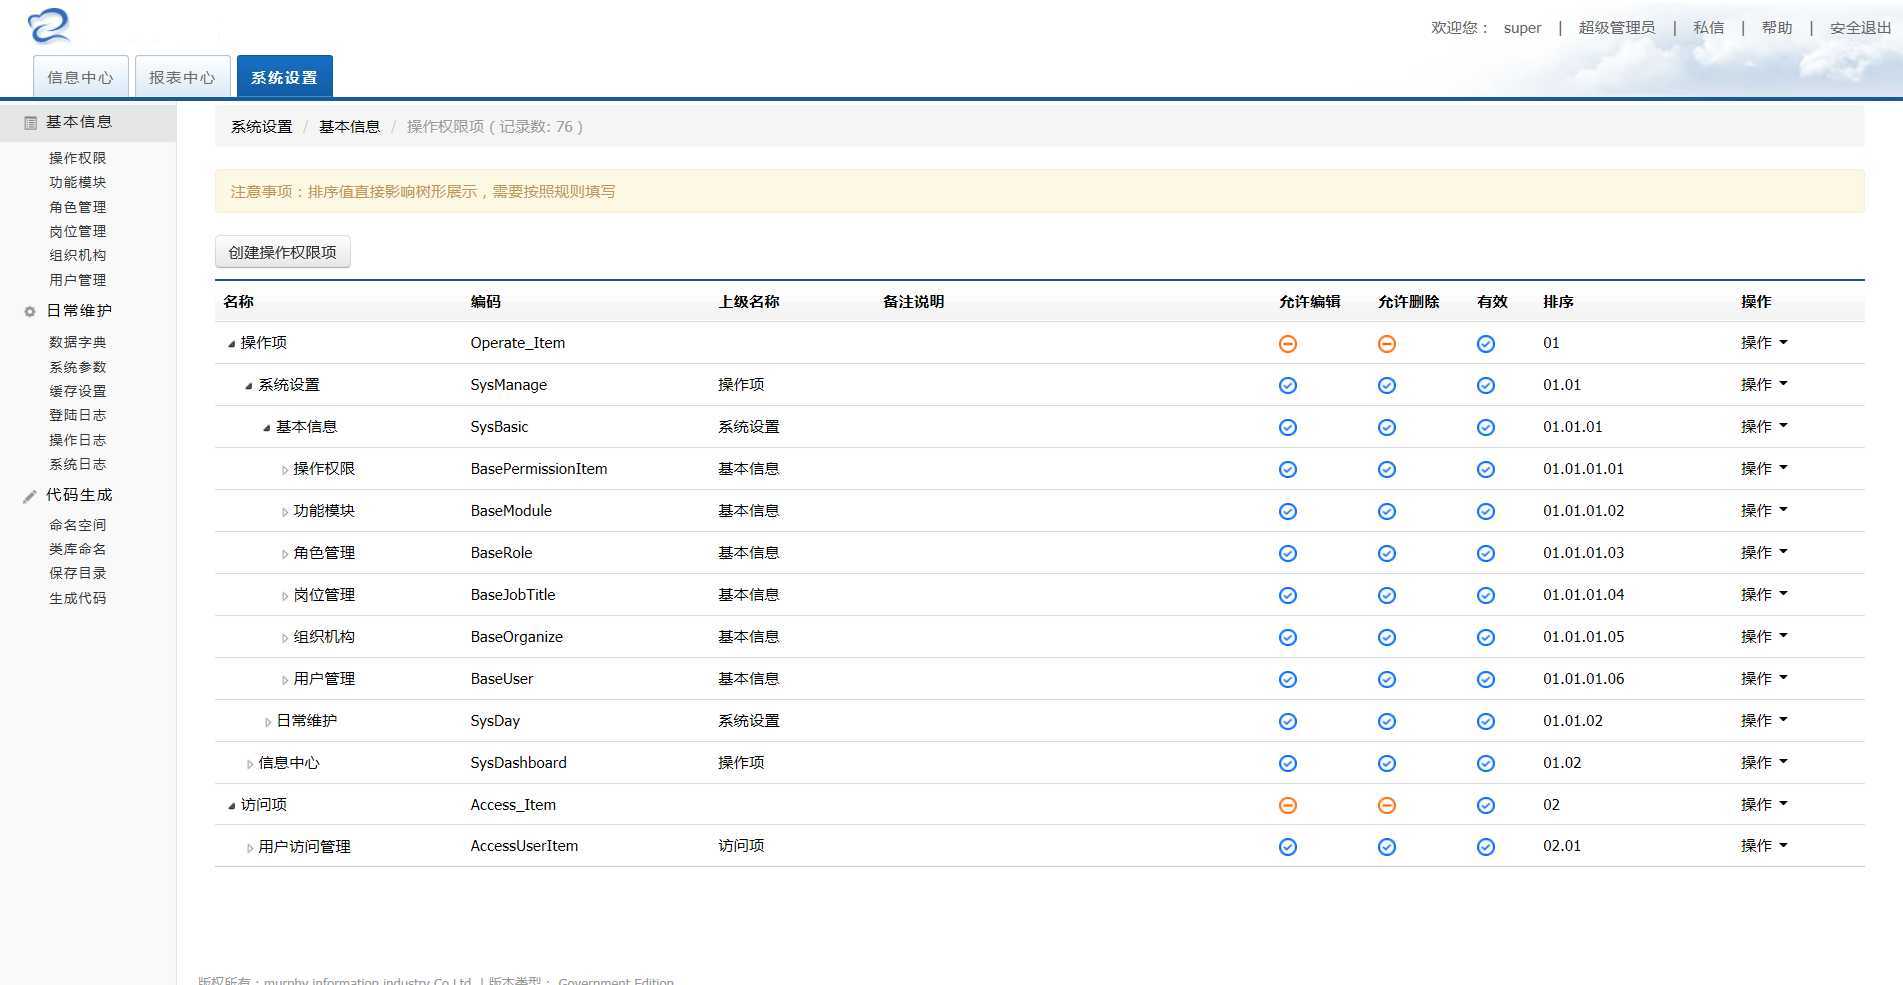The height and width of the screenshot is (985, 1903).
Task: Click 有效 check in AccessUserItem row
Action: tap(1486, 847)
